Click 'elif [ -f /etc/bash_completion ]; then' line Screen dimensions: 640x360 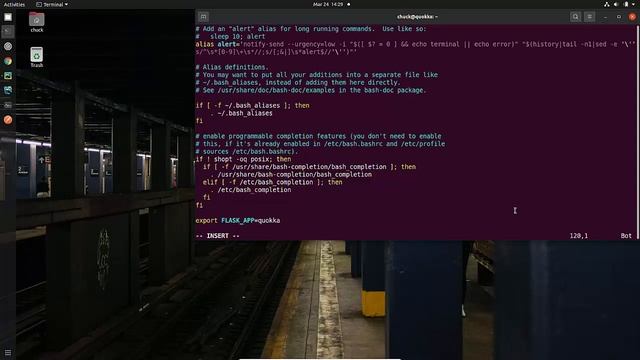coord(272,182)
